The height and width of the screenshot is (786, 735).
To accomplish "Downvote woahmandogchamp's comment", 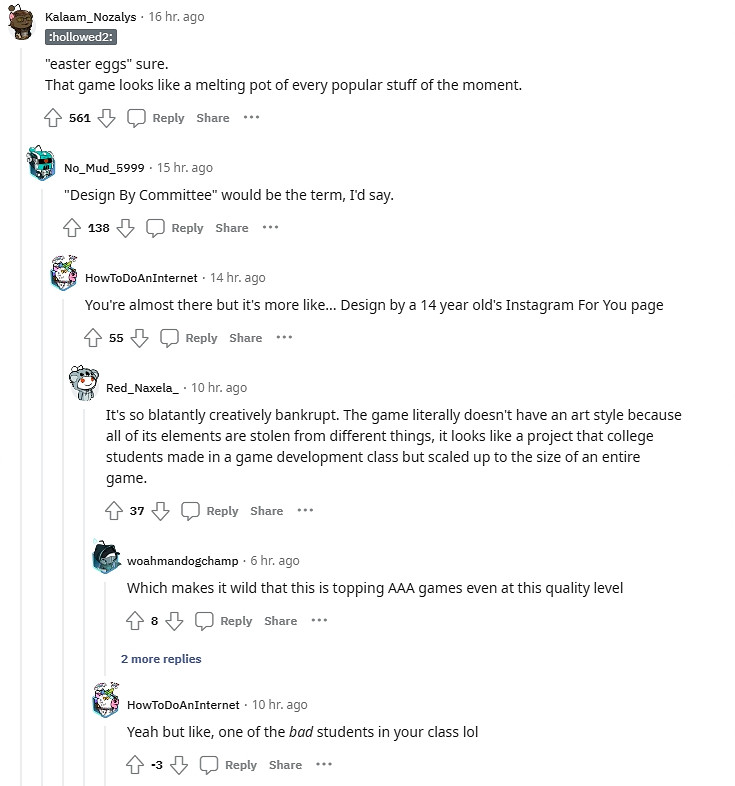I will point(174,621).
